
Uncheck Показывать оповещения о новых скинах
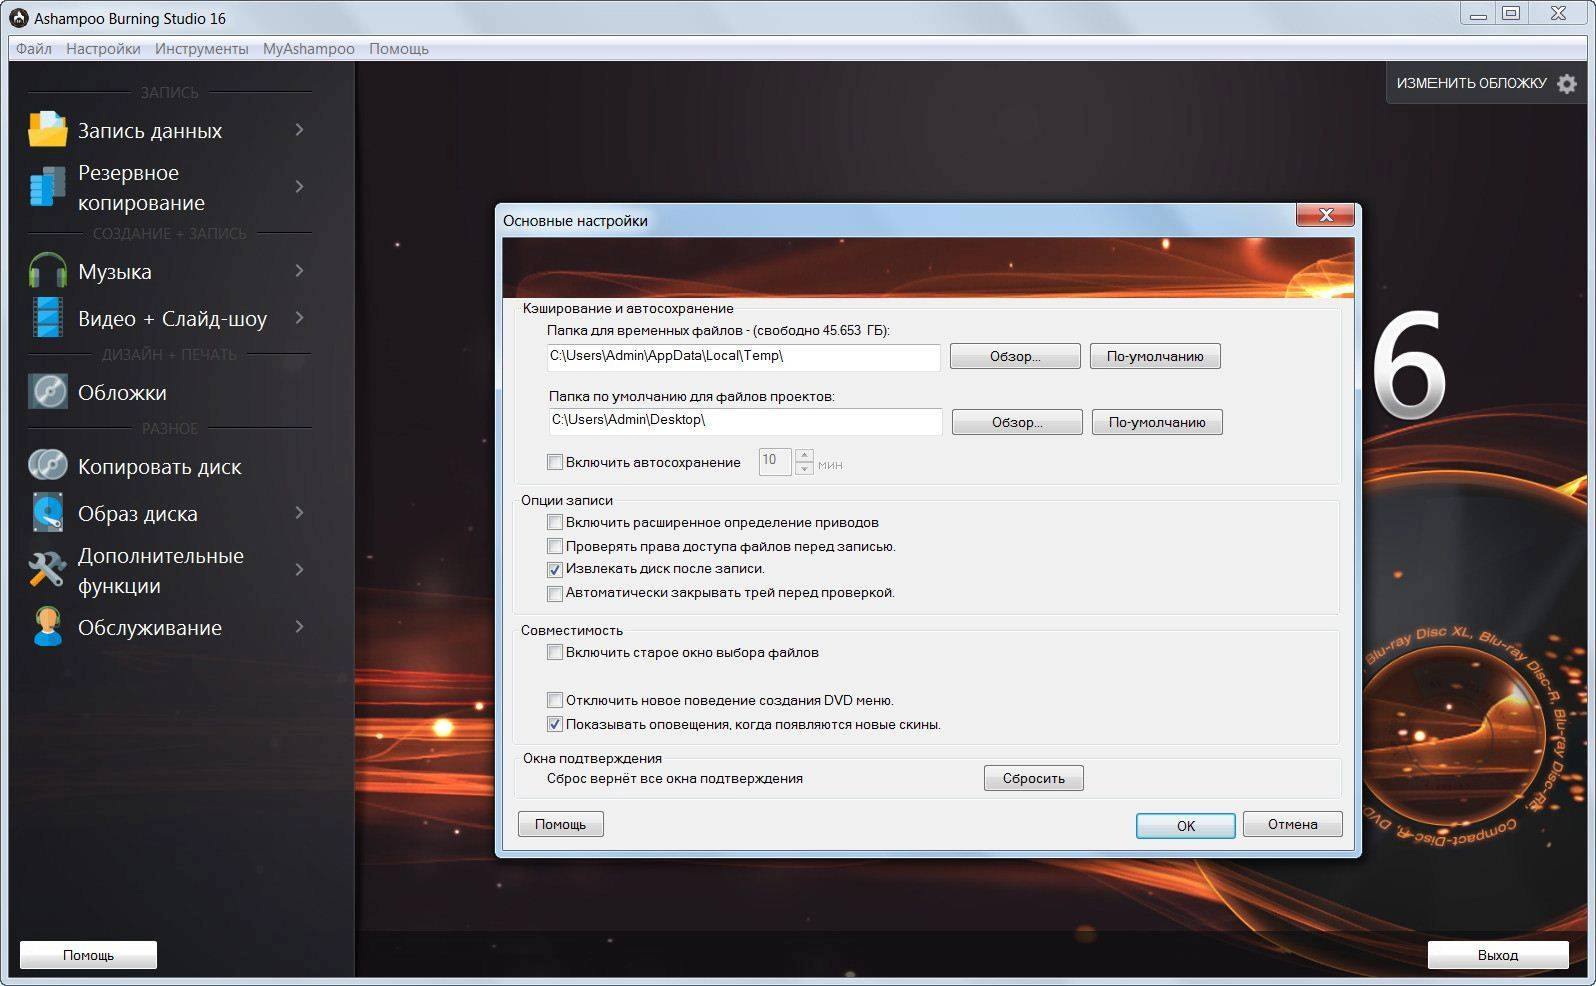click(555, 724)
